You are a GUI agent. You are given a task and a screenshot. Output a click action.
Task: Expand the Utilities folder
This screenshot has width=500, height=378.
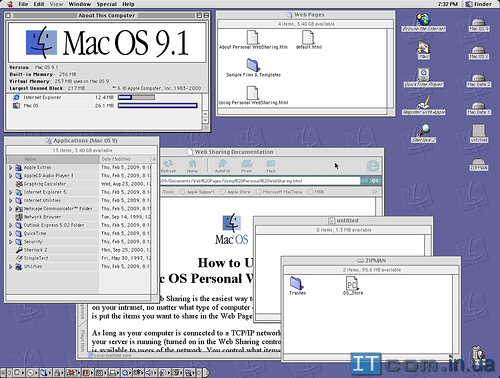pos(11,266)
